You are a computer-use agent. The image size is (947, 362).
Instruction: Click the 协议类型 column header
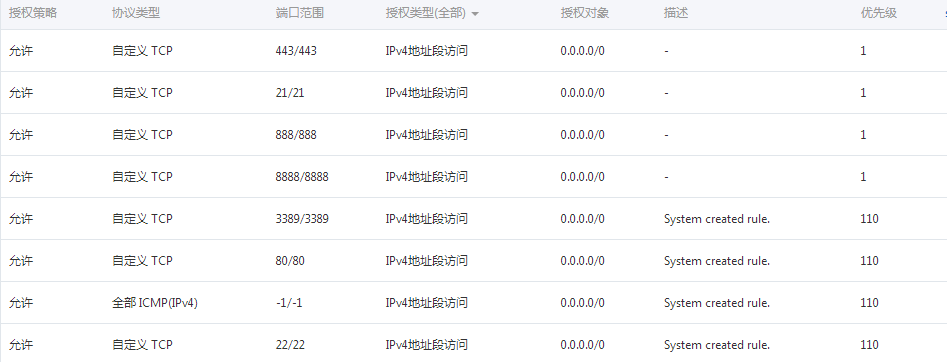(x=136, y=13)
